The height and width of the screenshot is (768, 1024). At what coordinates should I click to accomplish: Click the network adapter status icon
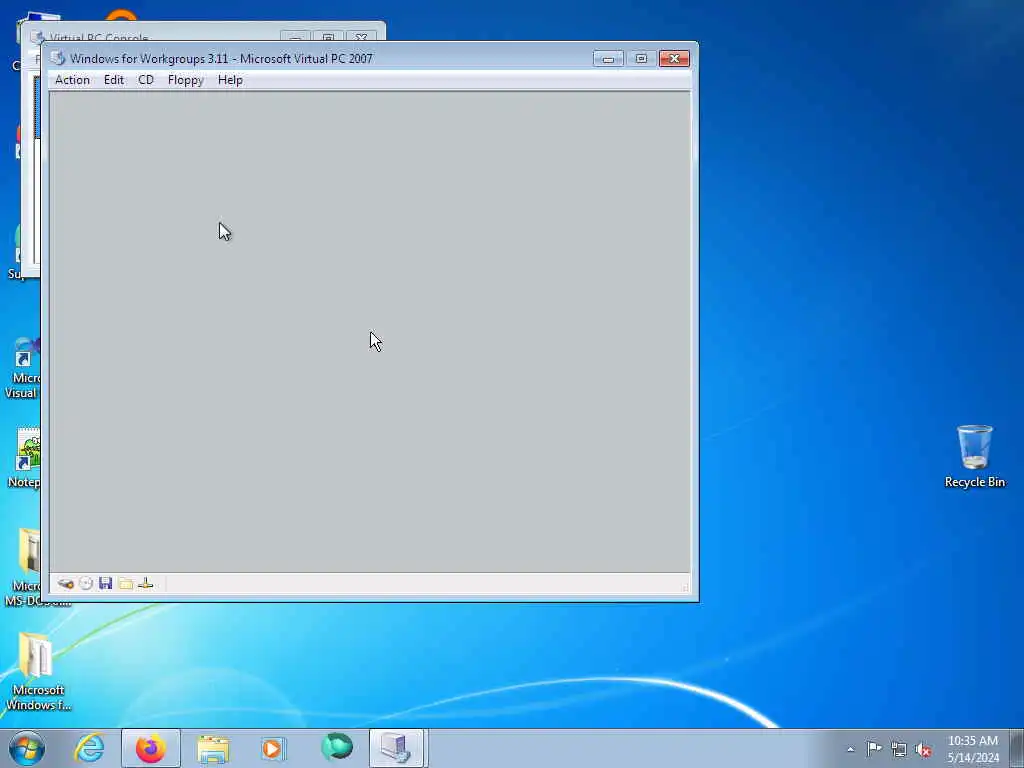[x=146, y=583]
